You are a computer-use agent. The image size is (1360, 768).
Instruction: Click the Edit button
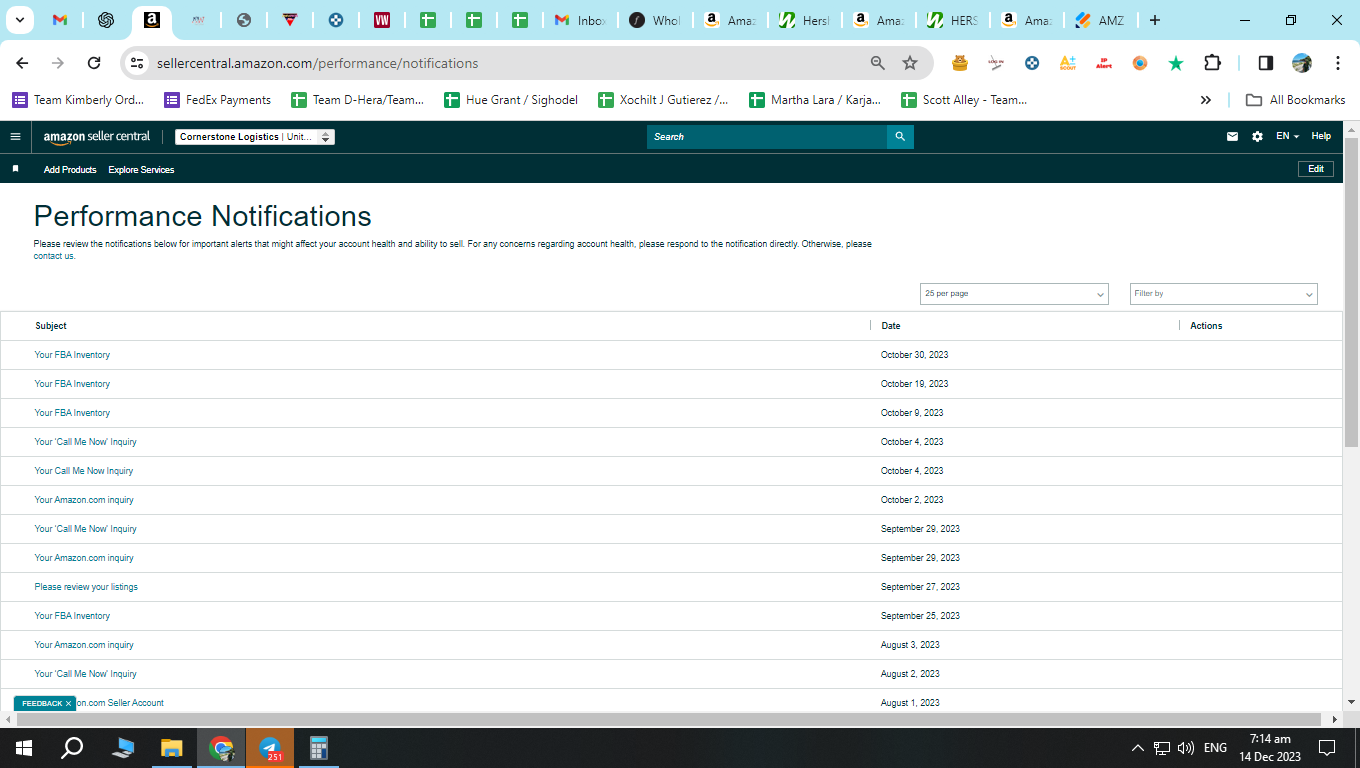1316,169
